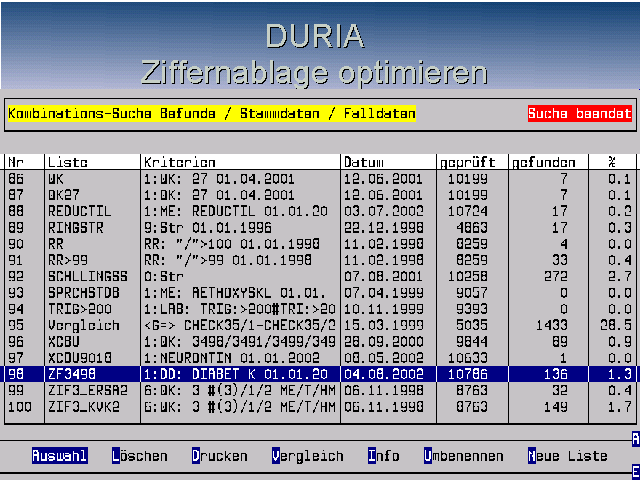This screenshot has height=480, width=640.
Task: Click row number 86
Action: [x=16, y=178]
